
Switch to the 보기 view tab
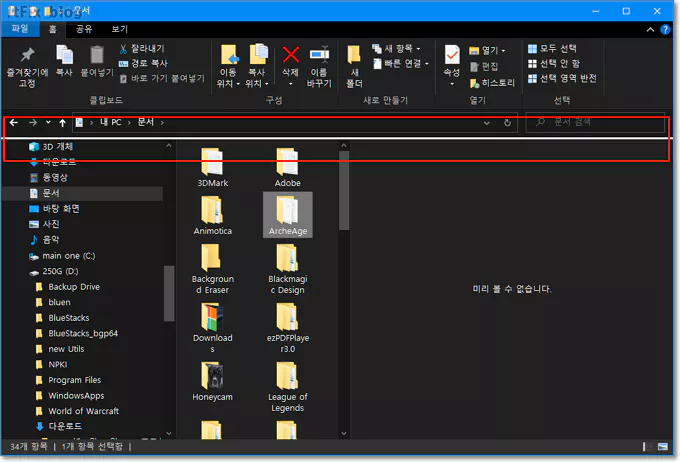coord(120,29)
